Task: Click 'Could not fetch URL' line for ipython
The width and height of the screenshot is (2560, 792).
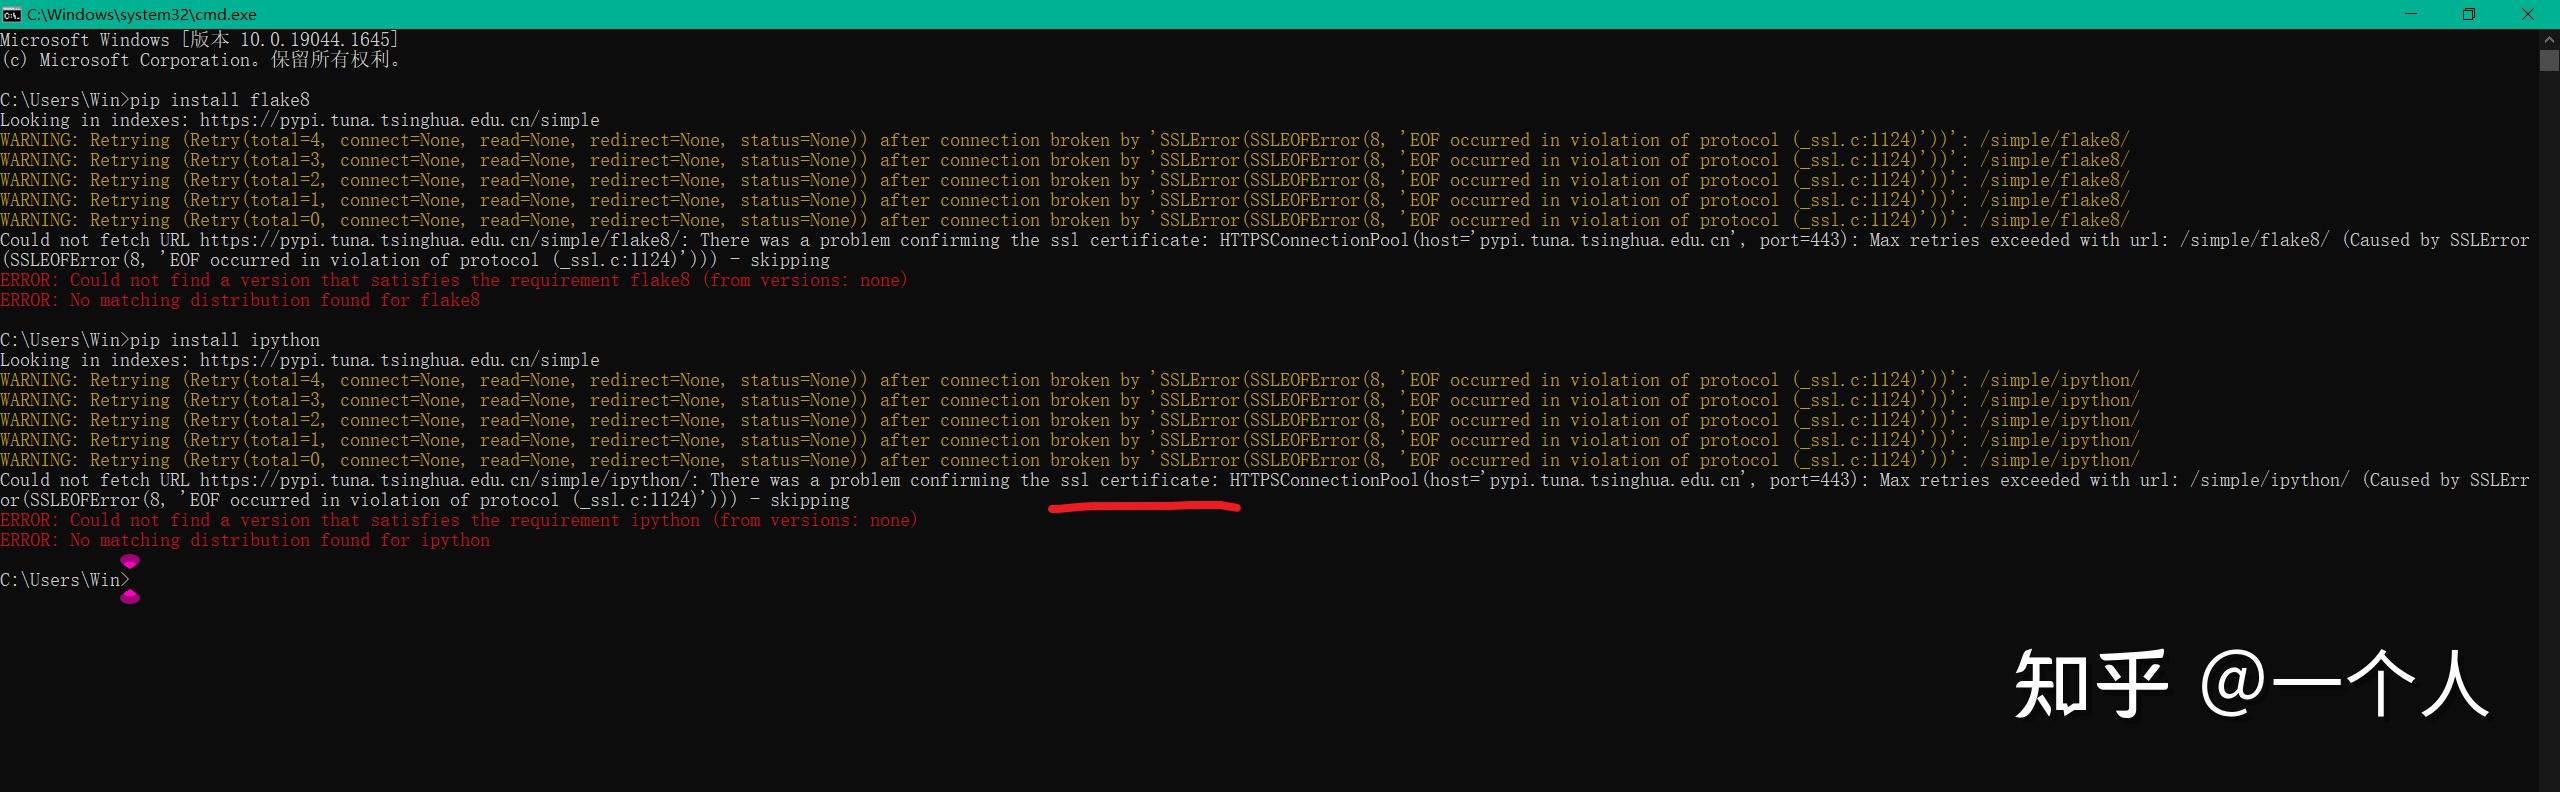Action: pos(1265,480)
